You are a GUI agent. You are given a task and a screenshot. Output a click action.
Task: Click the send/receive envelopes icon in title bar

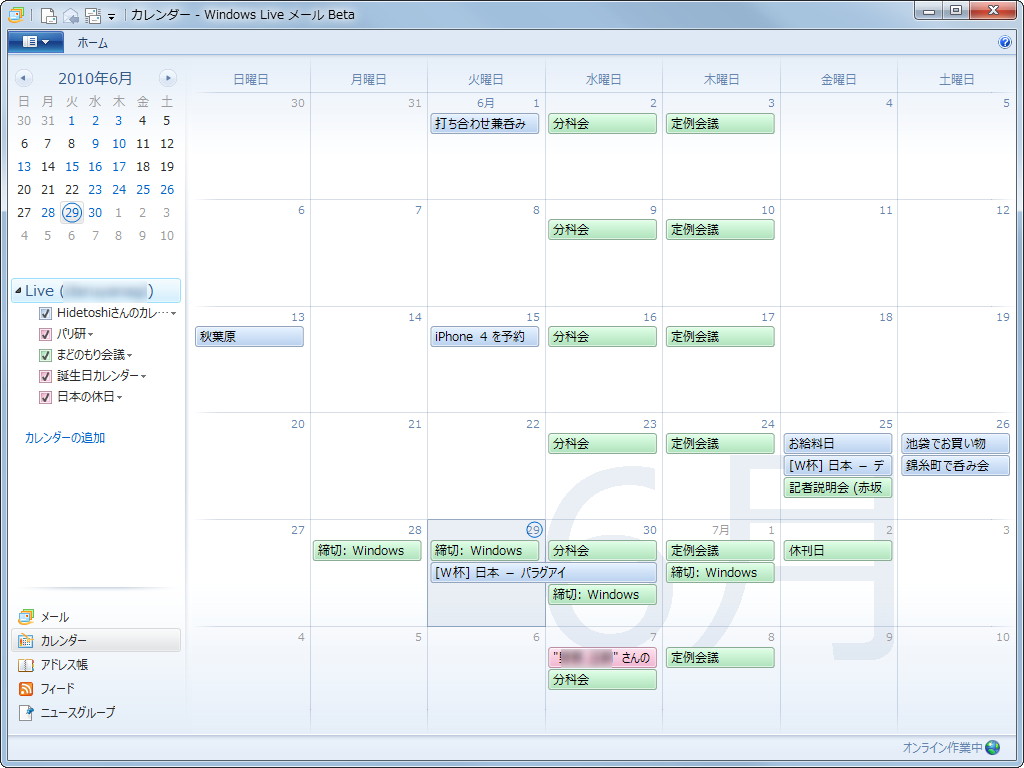pos(93,15)
